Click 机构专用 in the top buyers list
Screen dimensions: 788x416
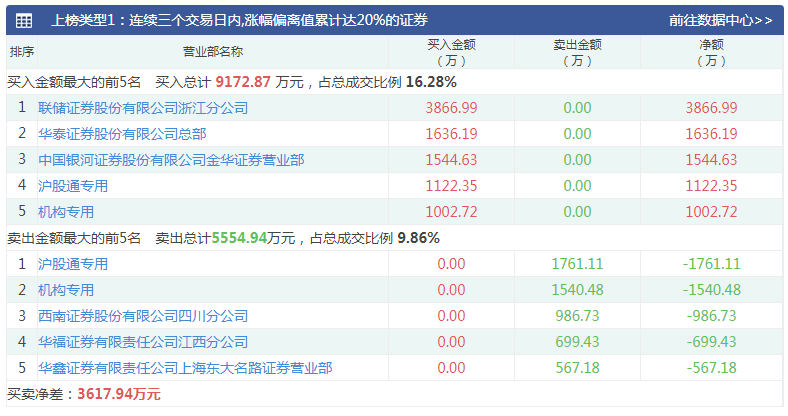coord(66,212)
